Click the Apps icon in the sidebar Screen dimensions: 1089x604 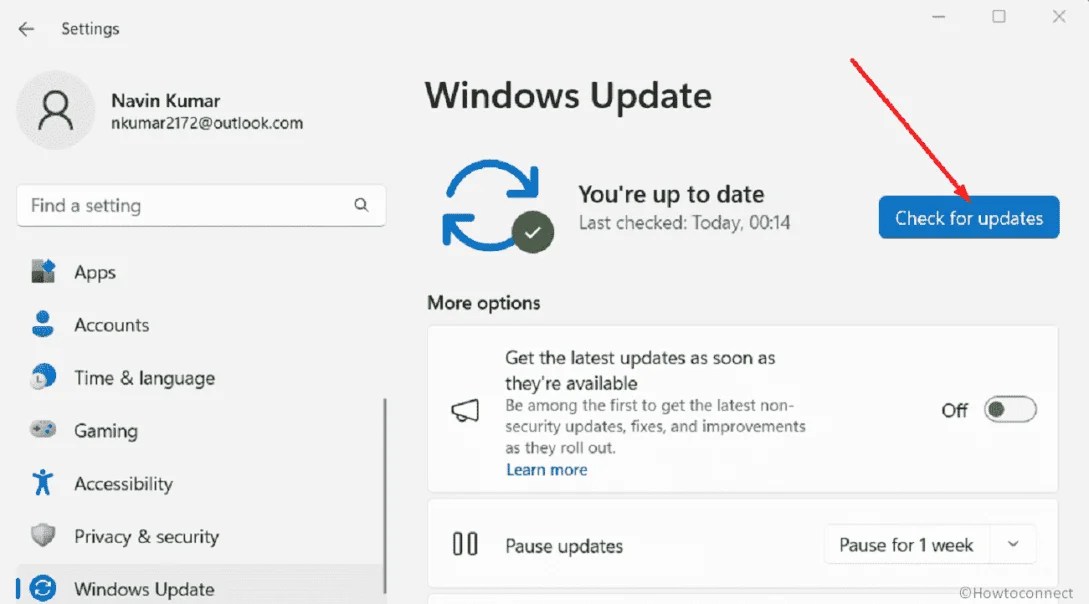(43, 271)
